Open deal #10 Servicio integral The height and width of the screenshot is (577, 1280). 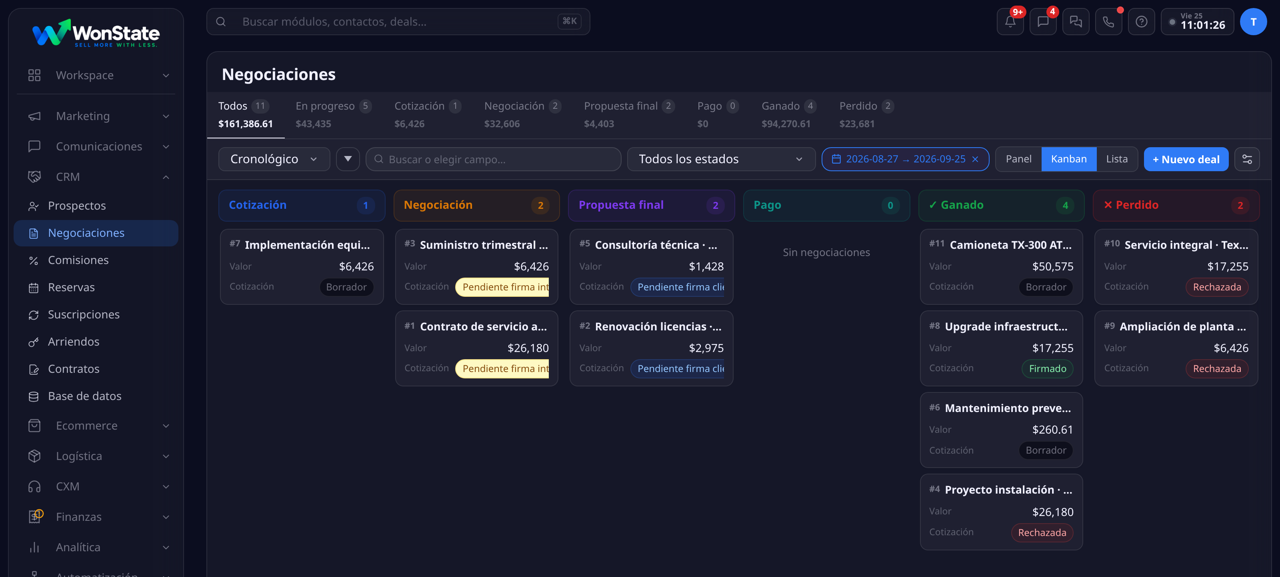(x=1176, y=267)
